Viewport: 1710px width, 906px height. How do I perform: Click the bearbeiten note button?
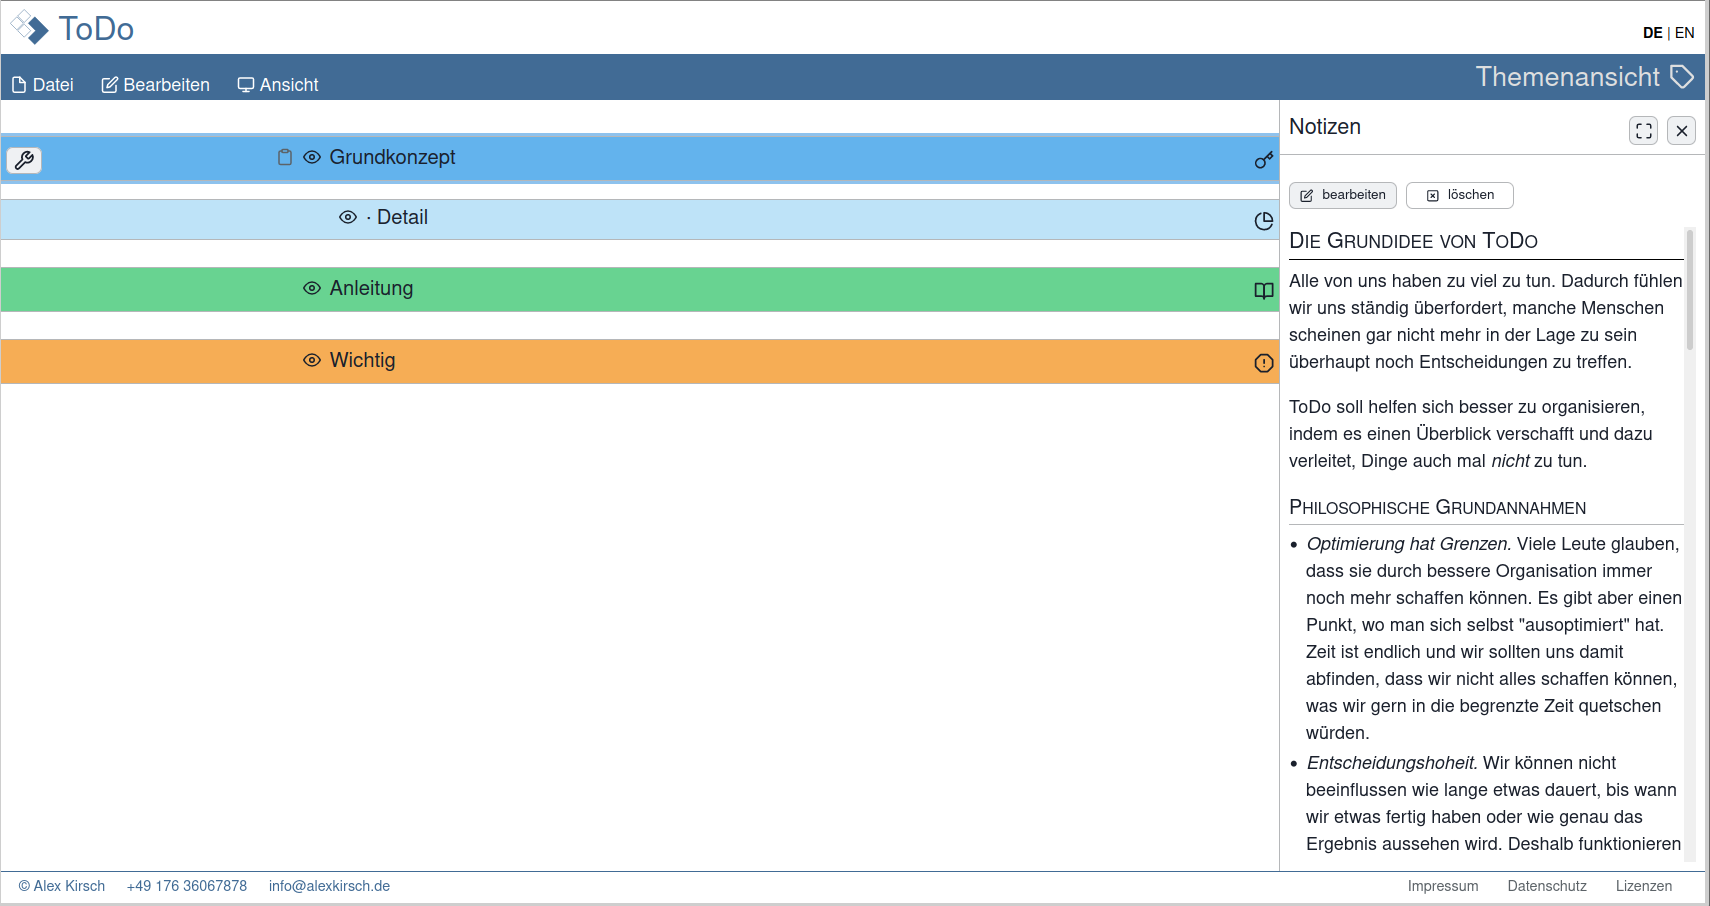click(1343, 195)
